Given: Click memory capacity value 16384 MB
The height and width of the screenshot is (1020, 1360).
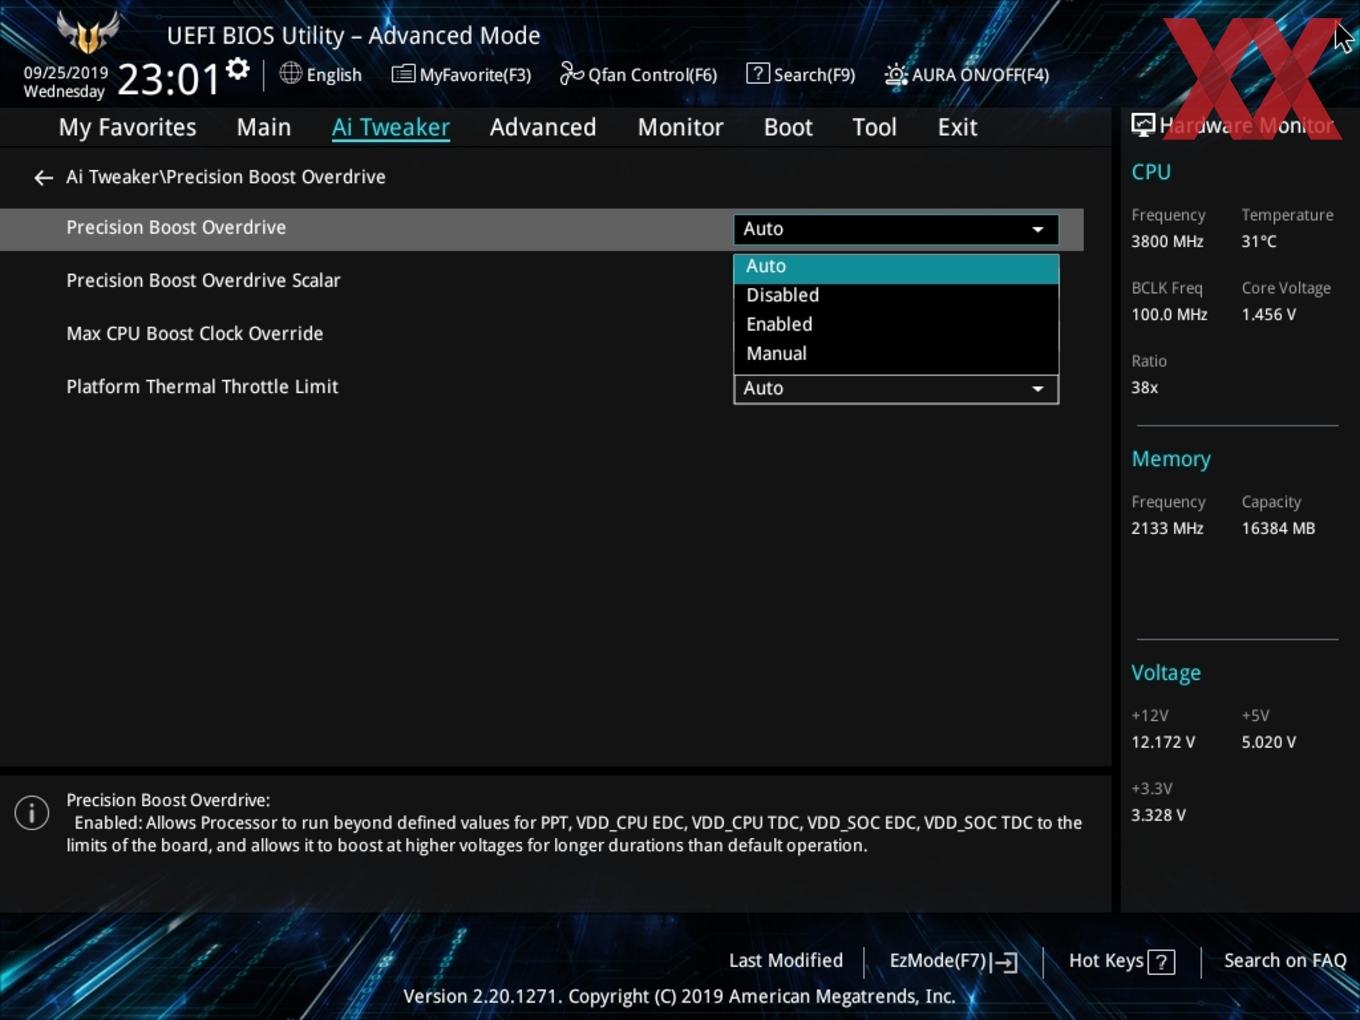Looking at the screenshot, I should click(x=1278, y=529).
